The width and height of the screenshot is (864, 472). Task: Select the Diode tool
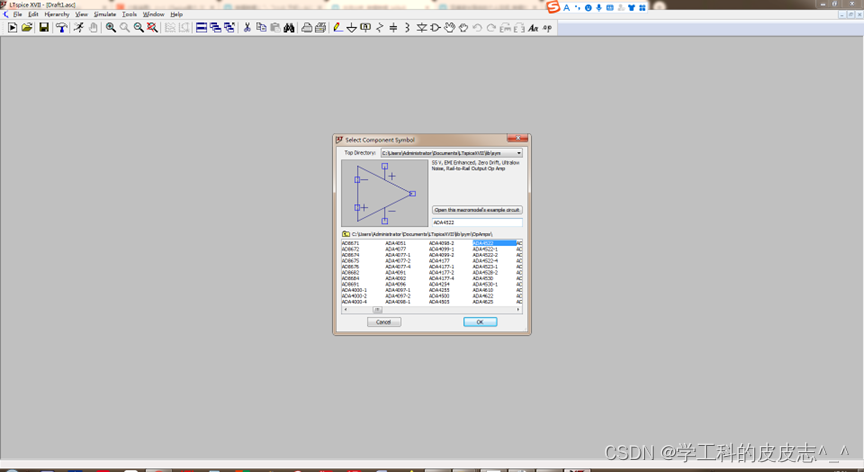pyautogui.click(x=422, y=28)
